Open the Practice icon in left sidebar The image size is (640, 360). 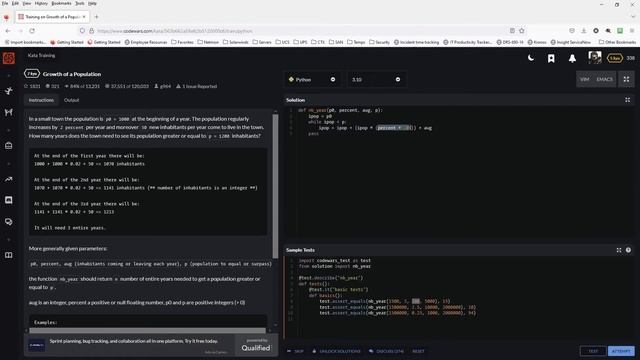pos(9,91)
